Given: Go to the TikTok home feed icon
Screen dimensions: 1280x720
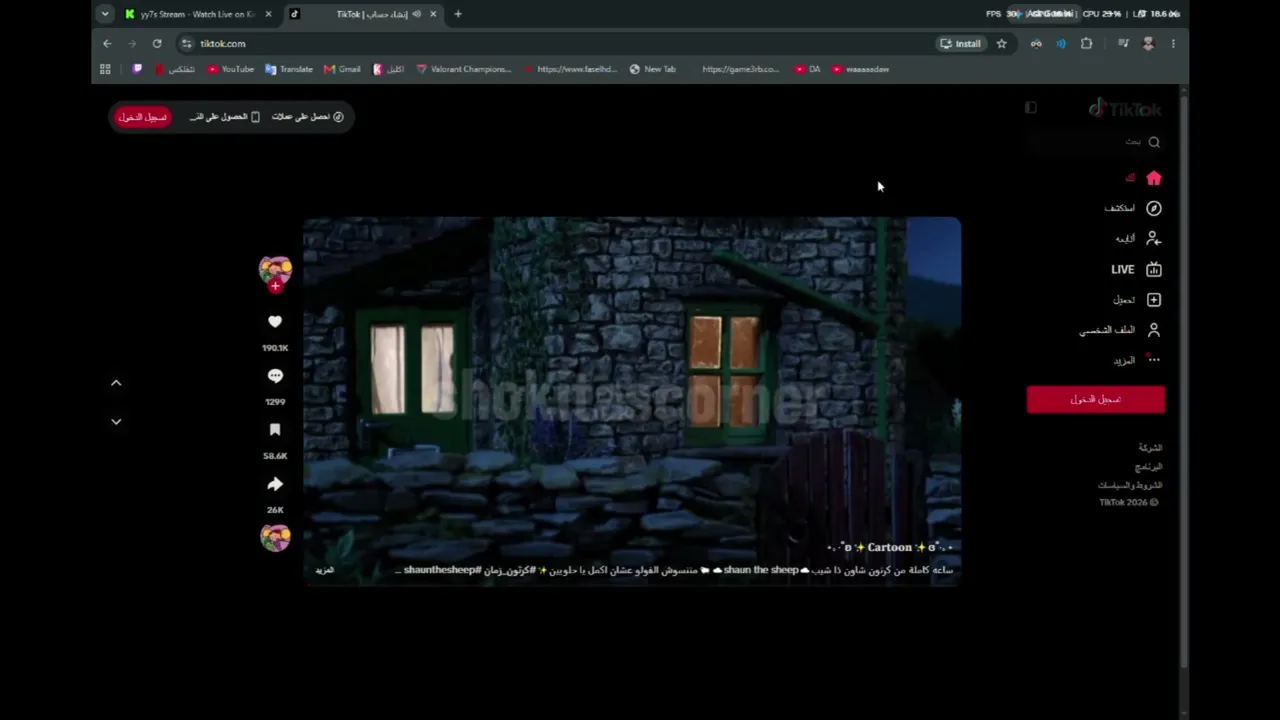Looking at the screenshot, I should click(x=1154, y=178).
